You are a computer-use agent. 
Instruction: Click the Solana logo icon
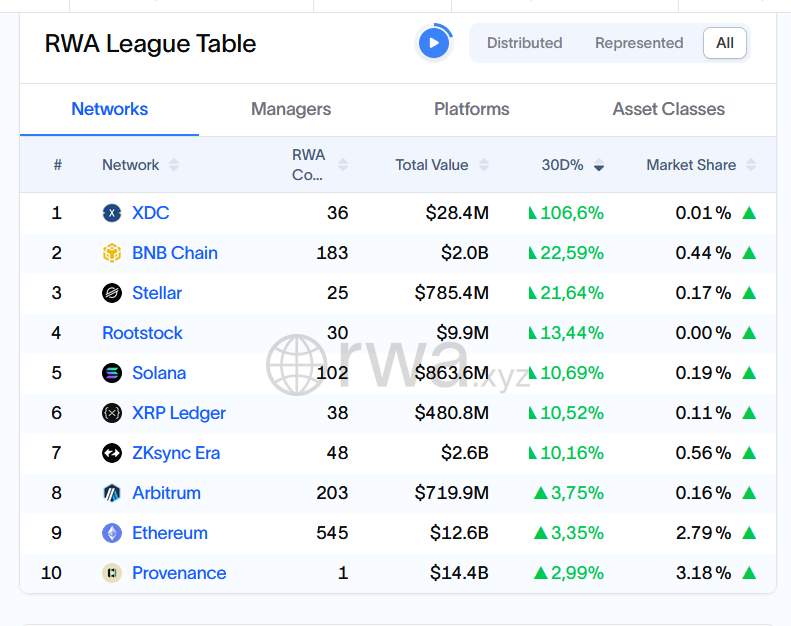tap(112, 373)
